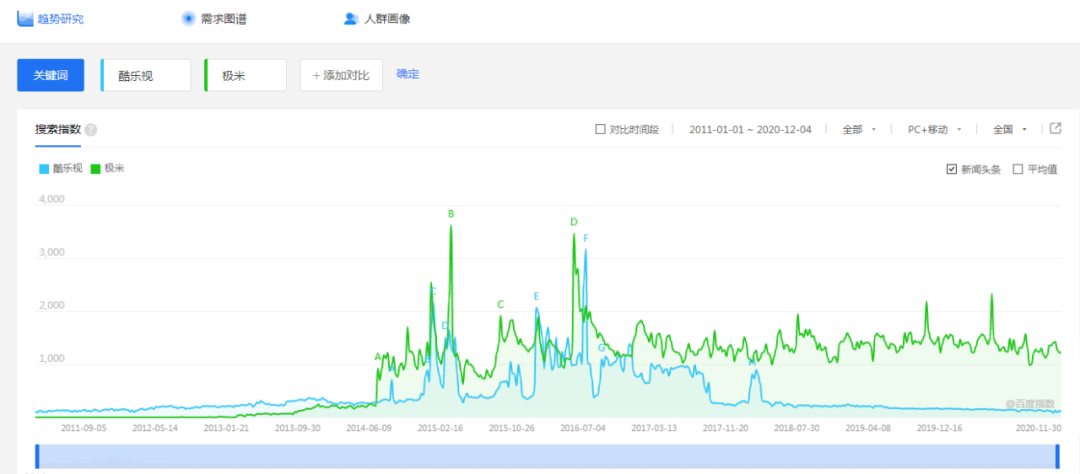Click left handle of timeline range slider
1080x474 pixels.
[x=38, y=457]
